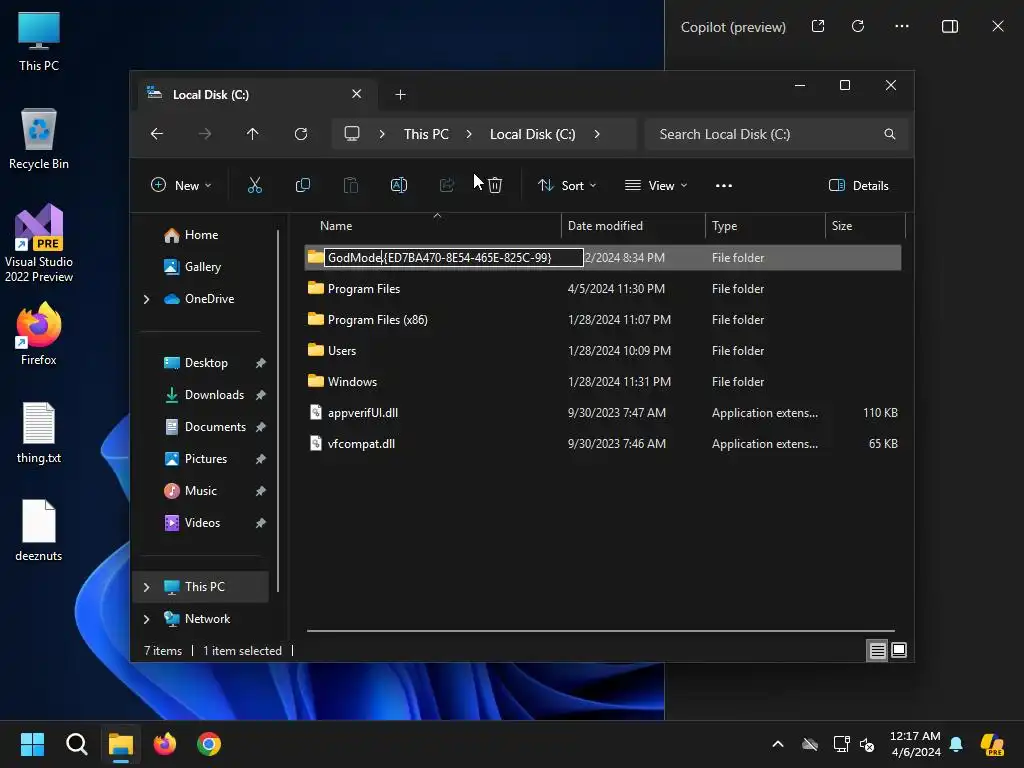This screenshot has height=768, width=1024.
Task: Select the vfcompat.dll file
Action: (603, 444)
